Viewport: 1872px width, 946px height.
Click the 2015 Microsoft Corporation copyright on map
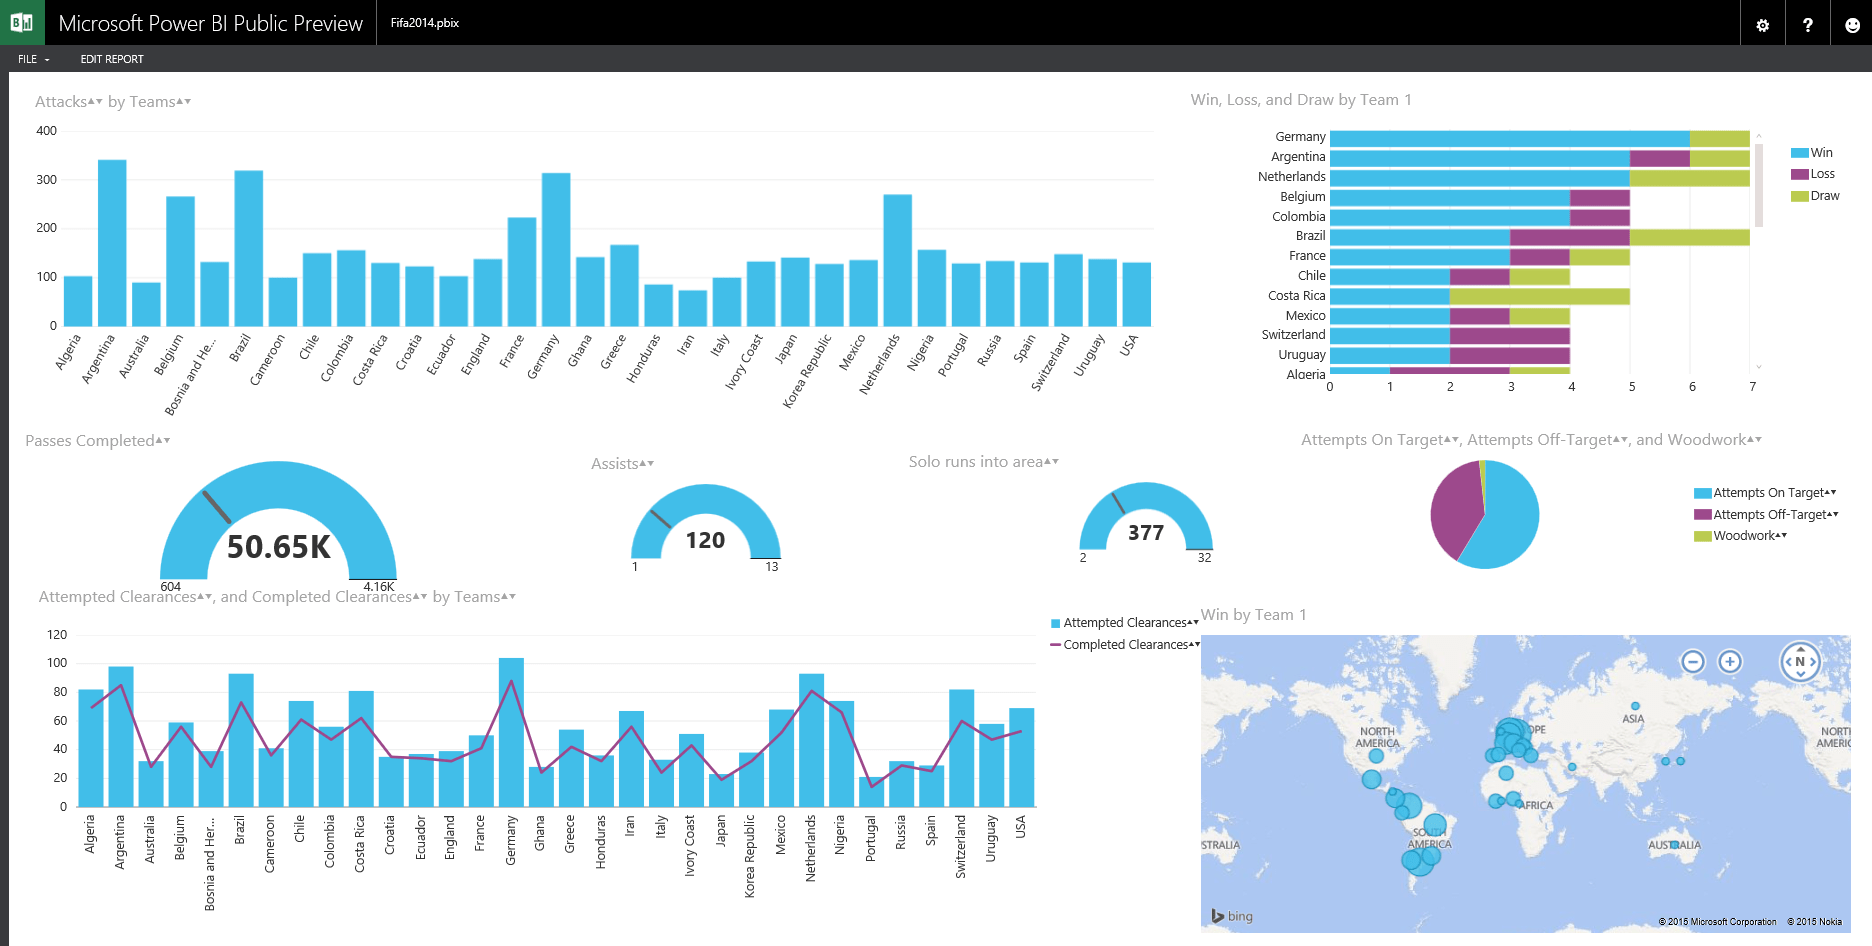(1717, 922)
